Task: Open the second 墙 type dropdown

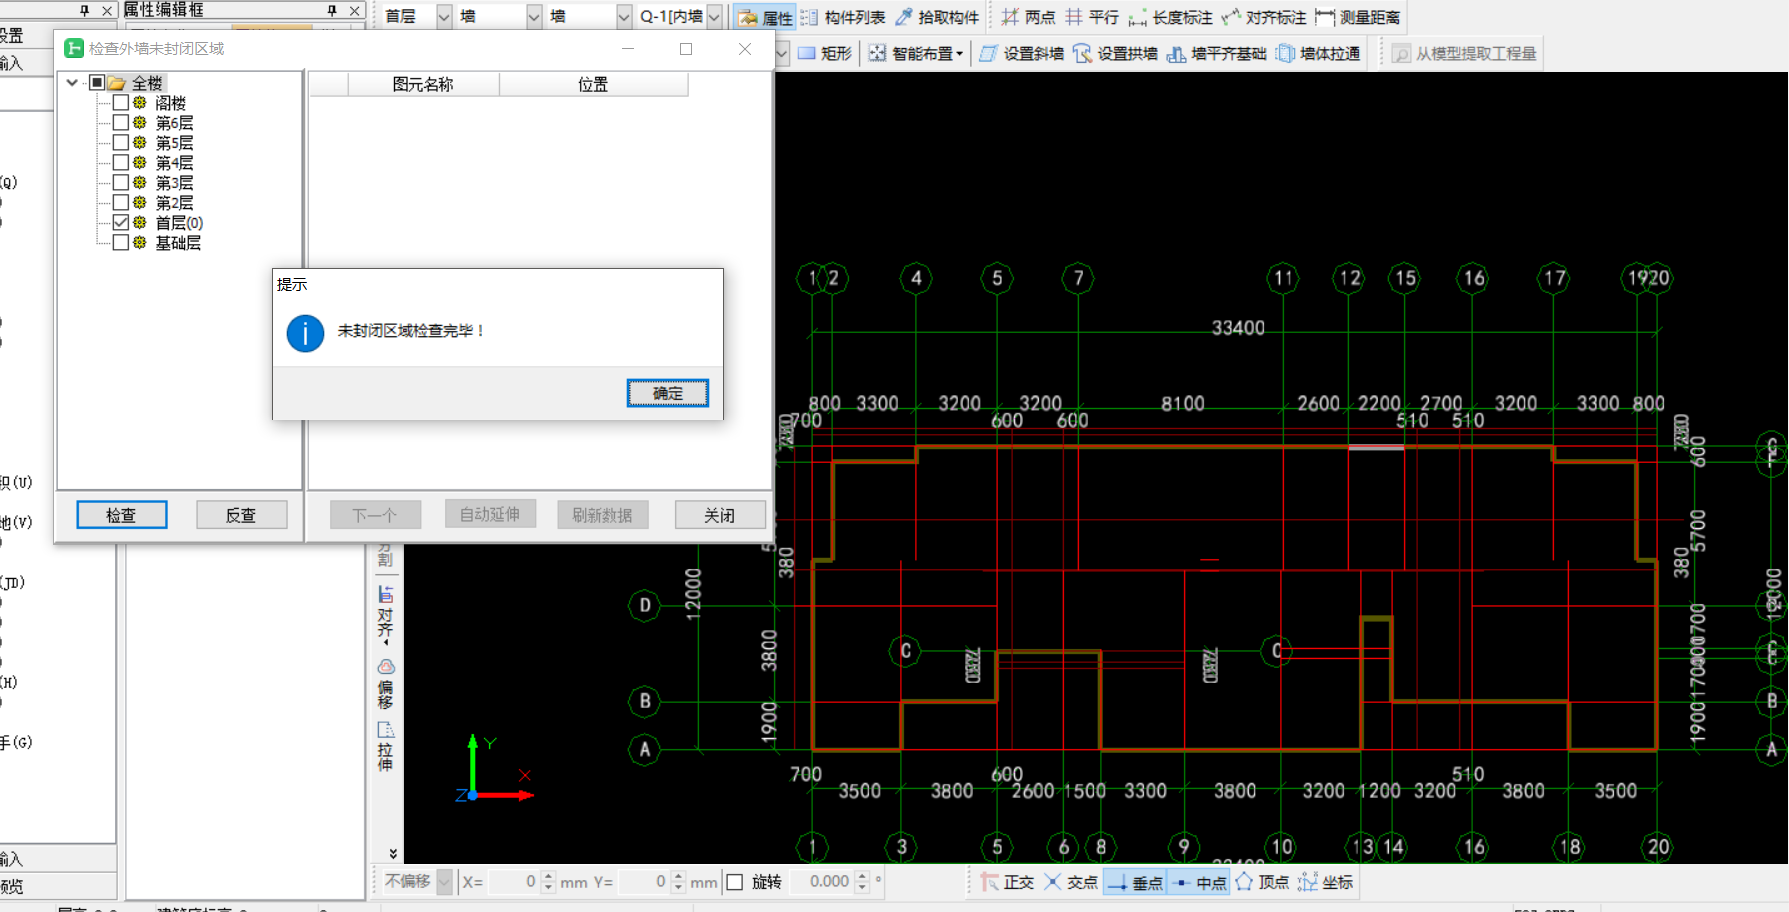Action: click(624, 17)
